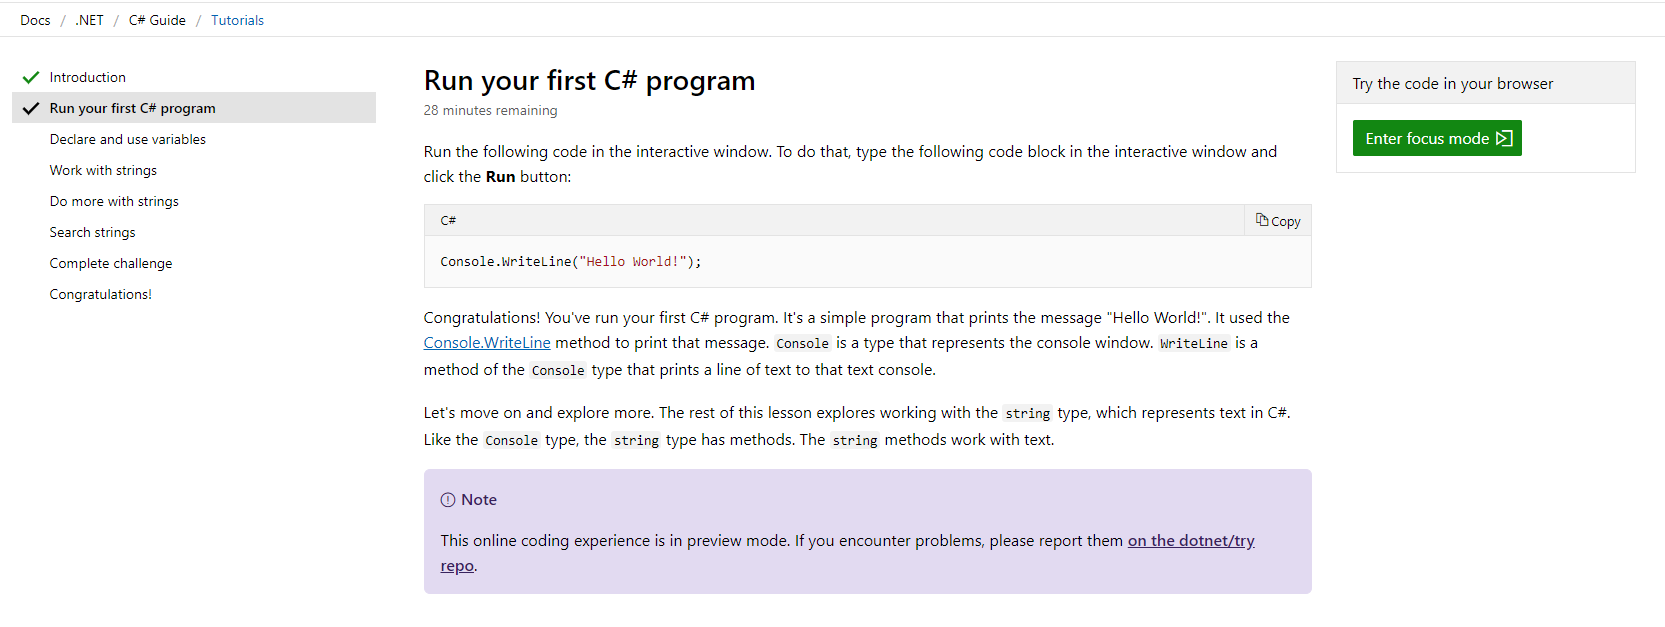Click the C# label on the code block header

[x=447, y=220]
